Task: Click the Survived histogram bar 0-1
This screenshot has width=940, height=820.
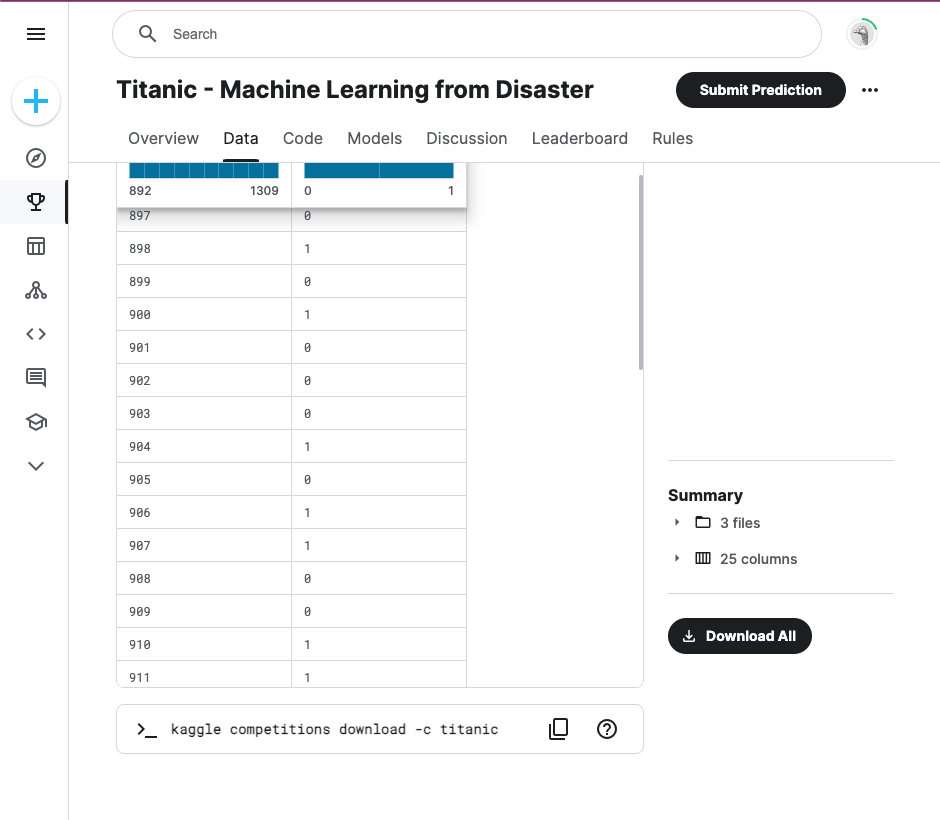Action: point(379,171)
